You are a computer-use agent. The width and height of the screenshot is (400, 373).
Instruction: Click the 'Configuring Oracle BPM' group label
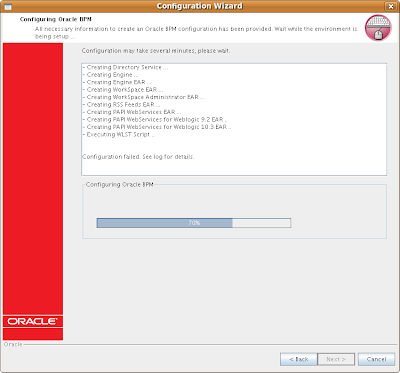tap(119, 184)
